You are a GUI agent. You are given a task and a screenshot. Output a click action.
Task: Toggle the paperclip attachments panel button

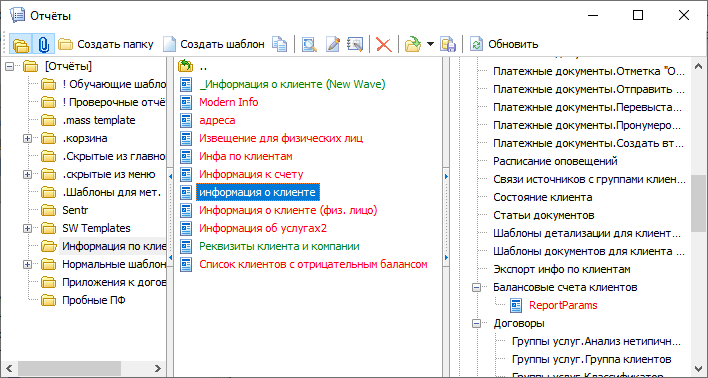[44, 44]
